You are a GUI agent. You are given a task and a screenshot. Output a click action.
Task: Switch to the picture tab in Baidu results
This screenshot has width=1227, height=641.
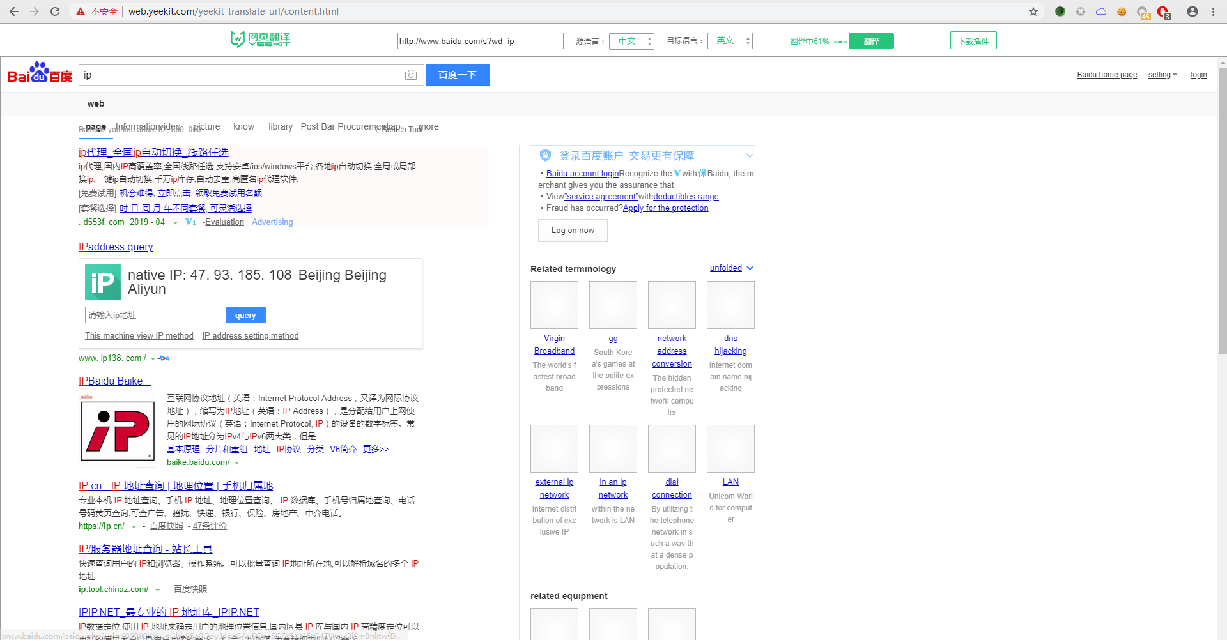point(202,126)
